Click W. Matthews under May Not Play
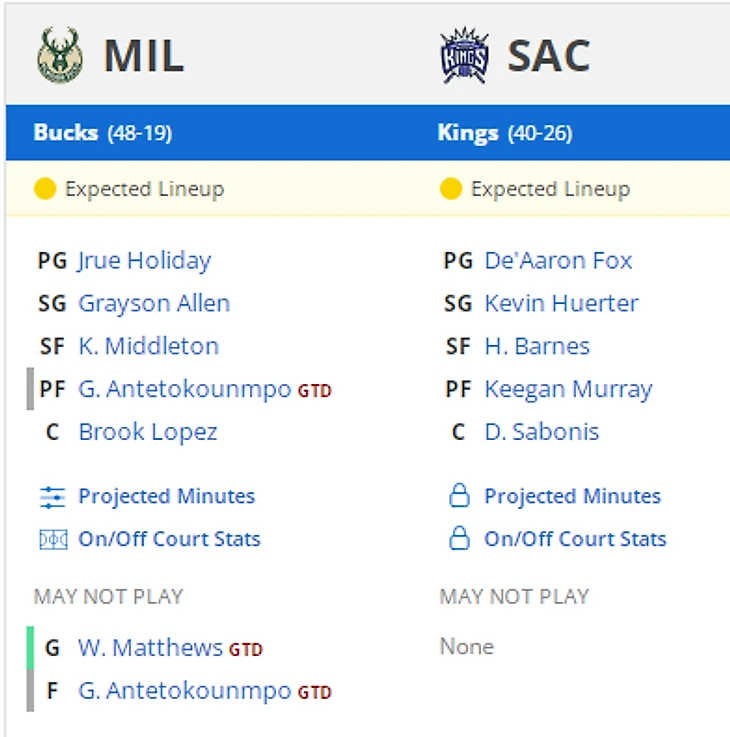 [x=150, y=648]
